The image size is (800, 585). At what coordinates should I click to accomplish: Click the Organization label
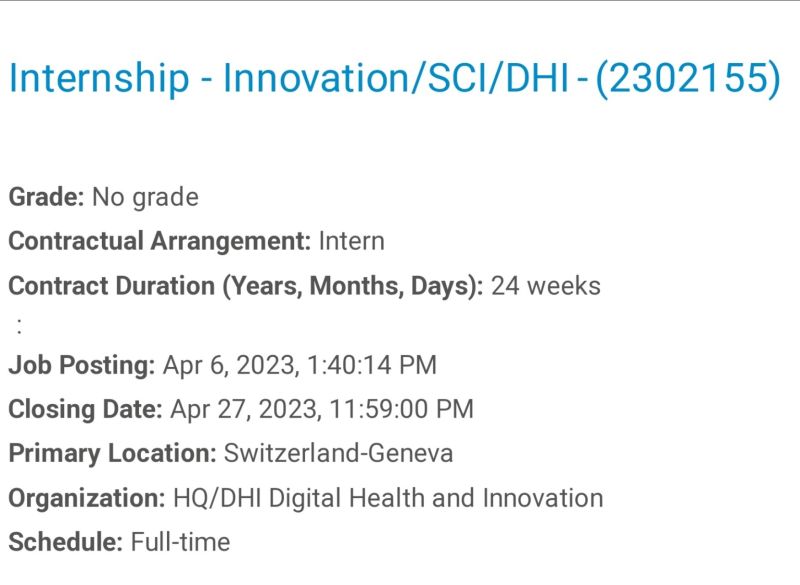point(87,498)
